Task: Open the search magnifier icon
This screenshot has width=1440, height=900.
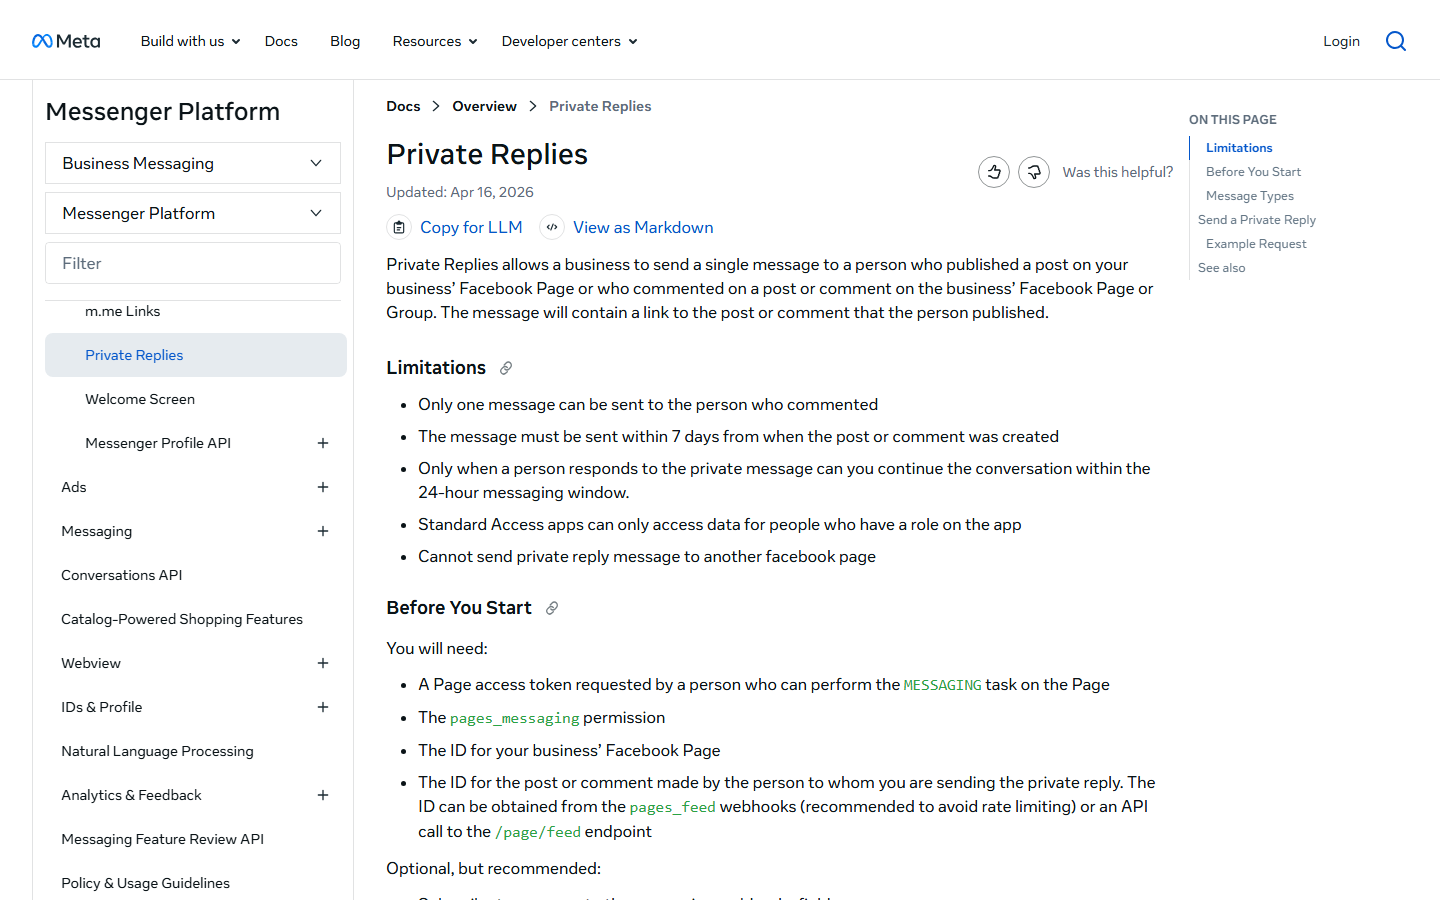Action: coord(1396,41)
